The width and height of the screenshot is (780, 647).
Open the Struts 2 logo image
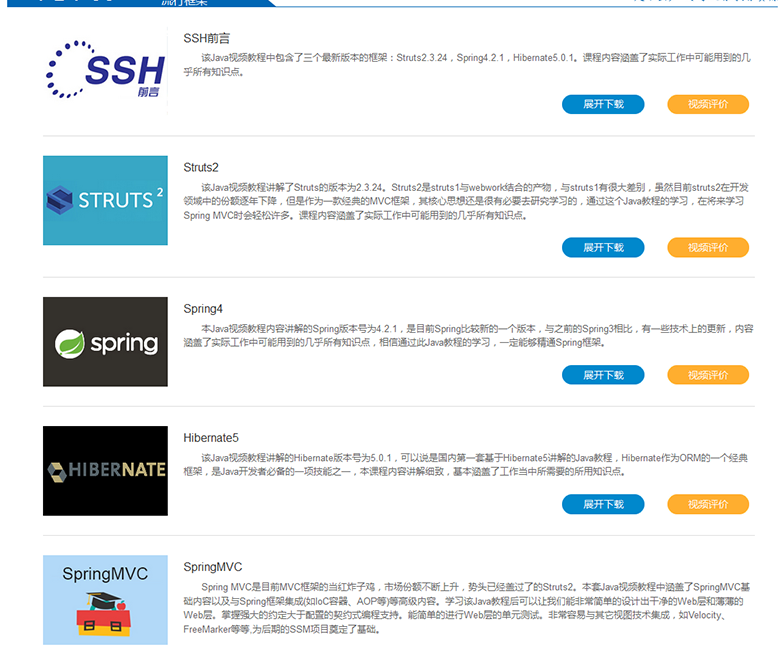105,200
